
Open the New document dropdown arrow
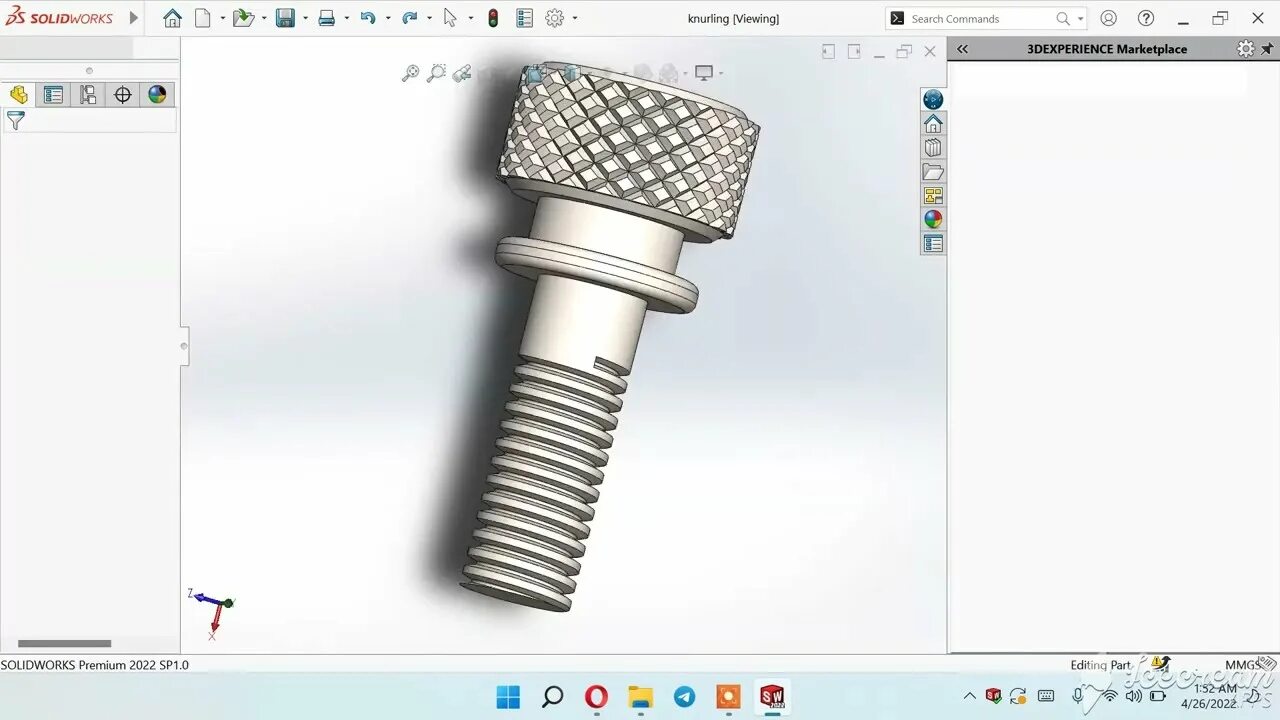[x=222, y=18]
